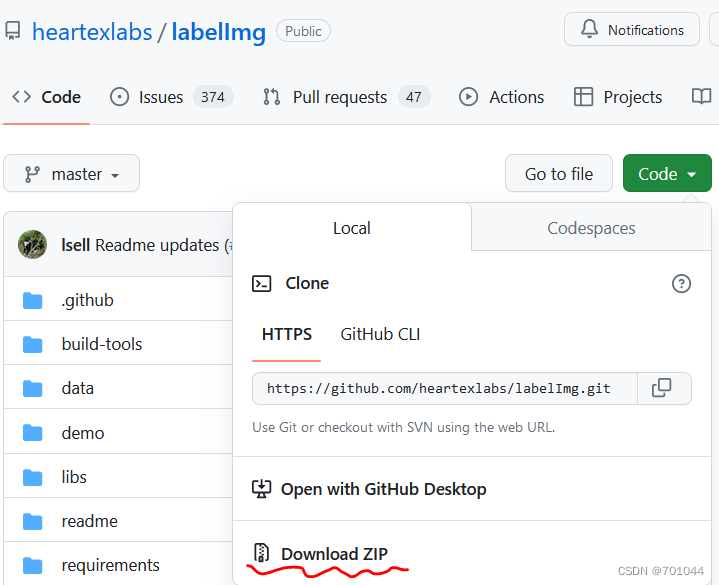Open the lsell author link
The height and width of the screenshot is (585, 719).
(x=76, y=245)
